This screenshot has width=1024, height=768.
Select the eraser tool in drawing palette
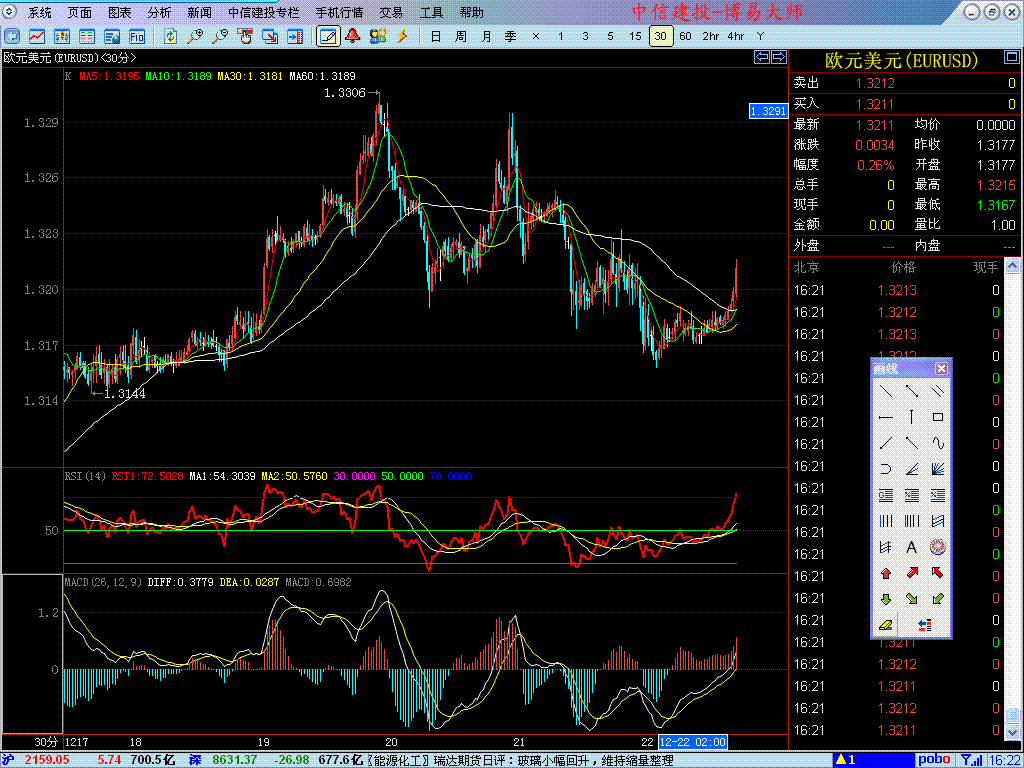[885, 625]
